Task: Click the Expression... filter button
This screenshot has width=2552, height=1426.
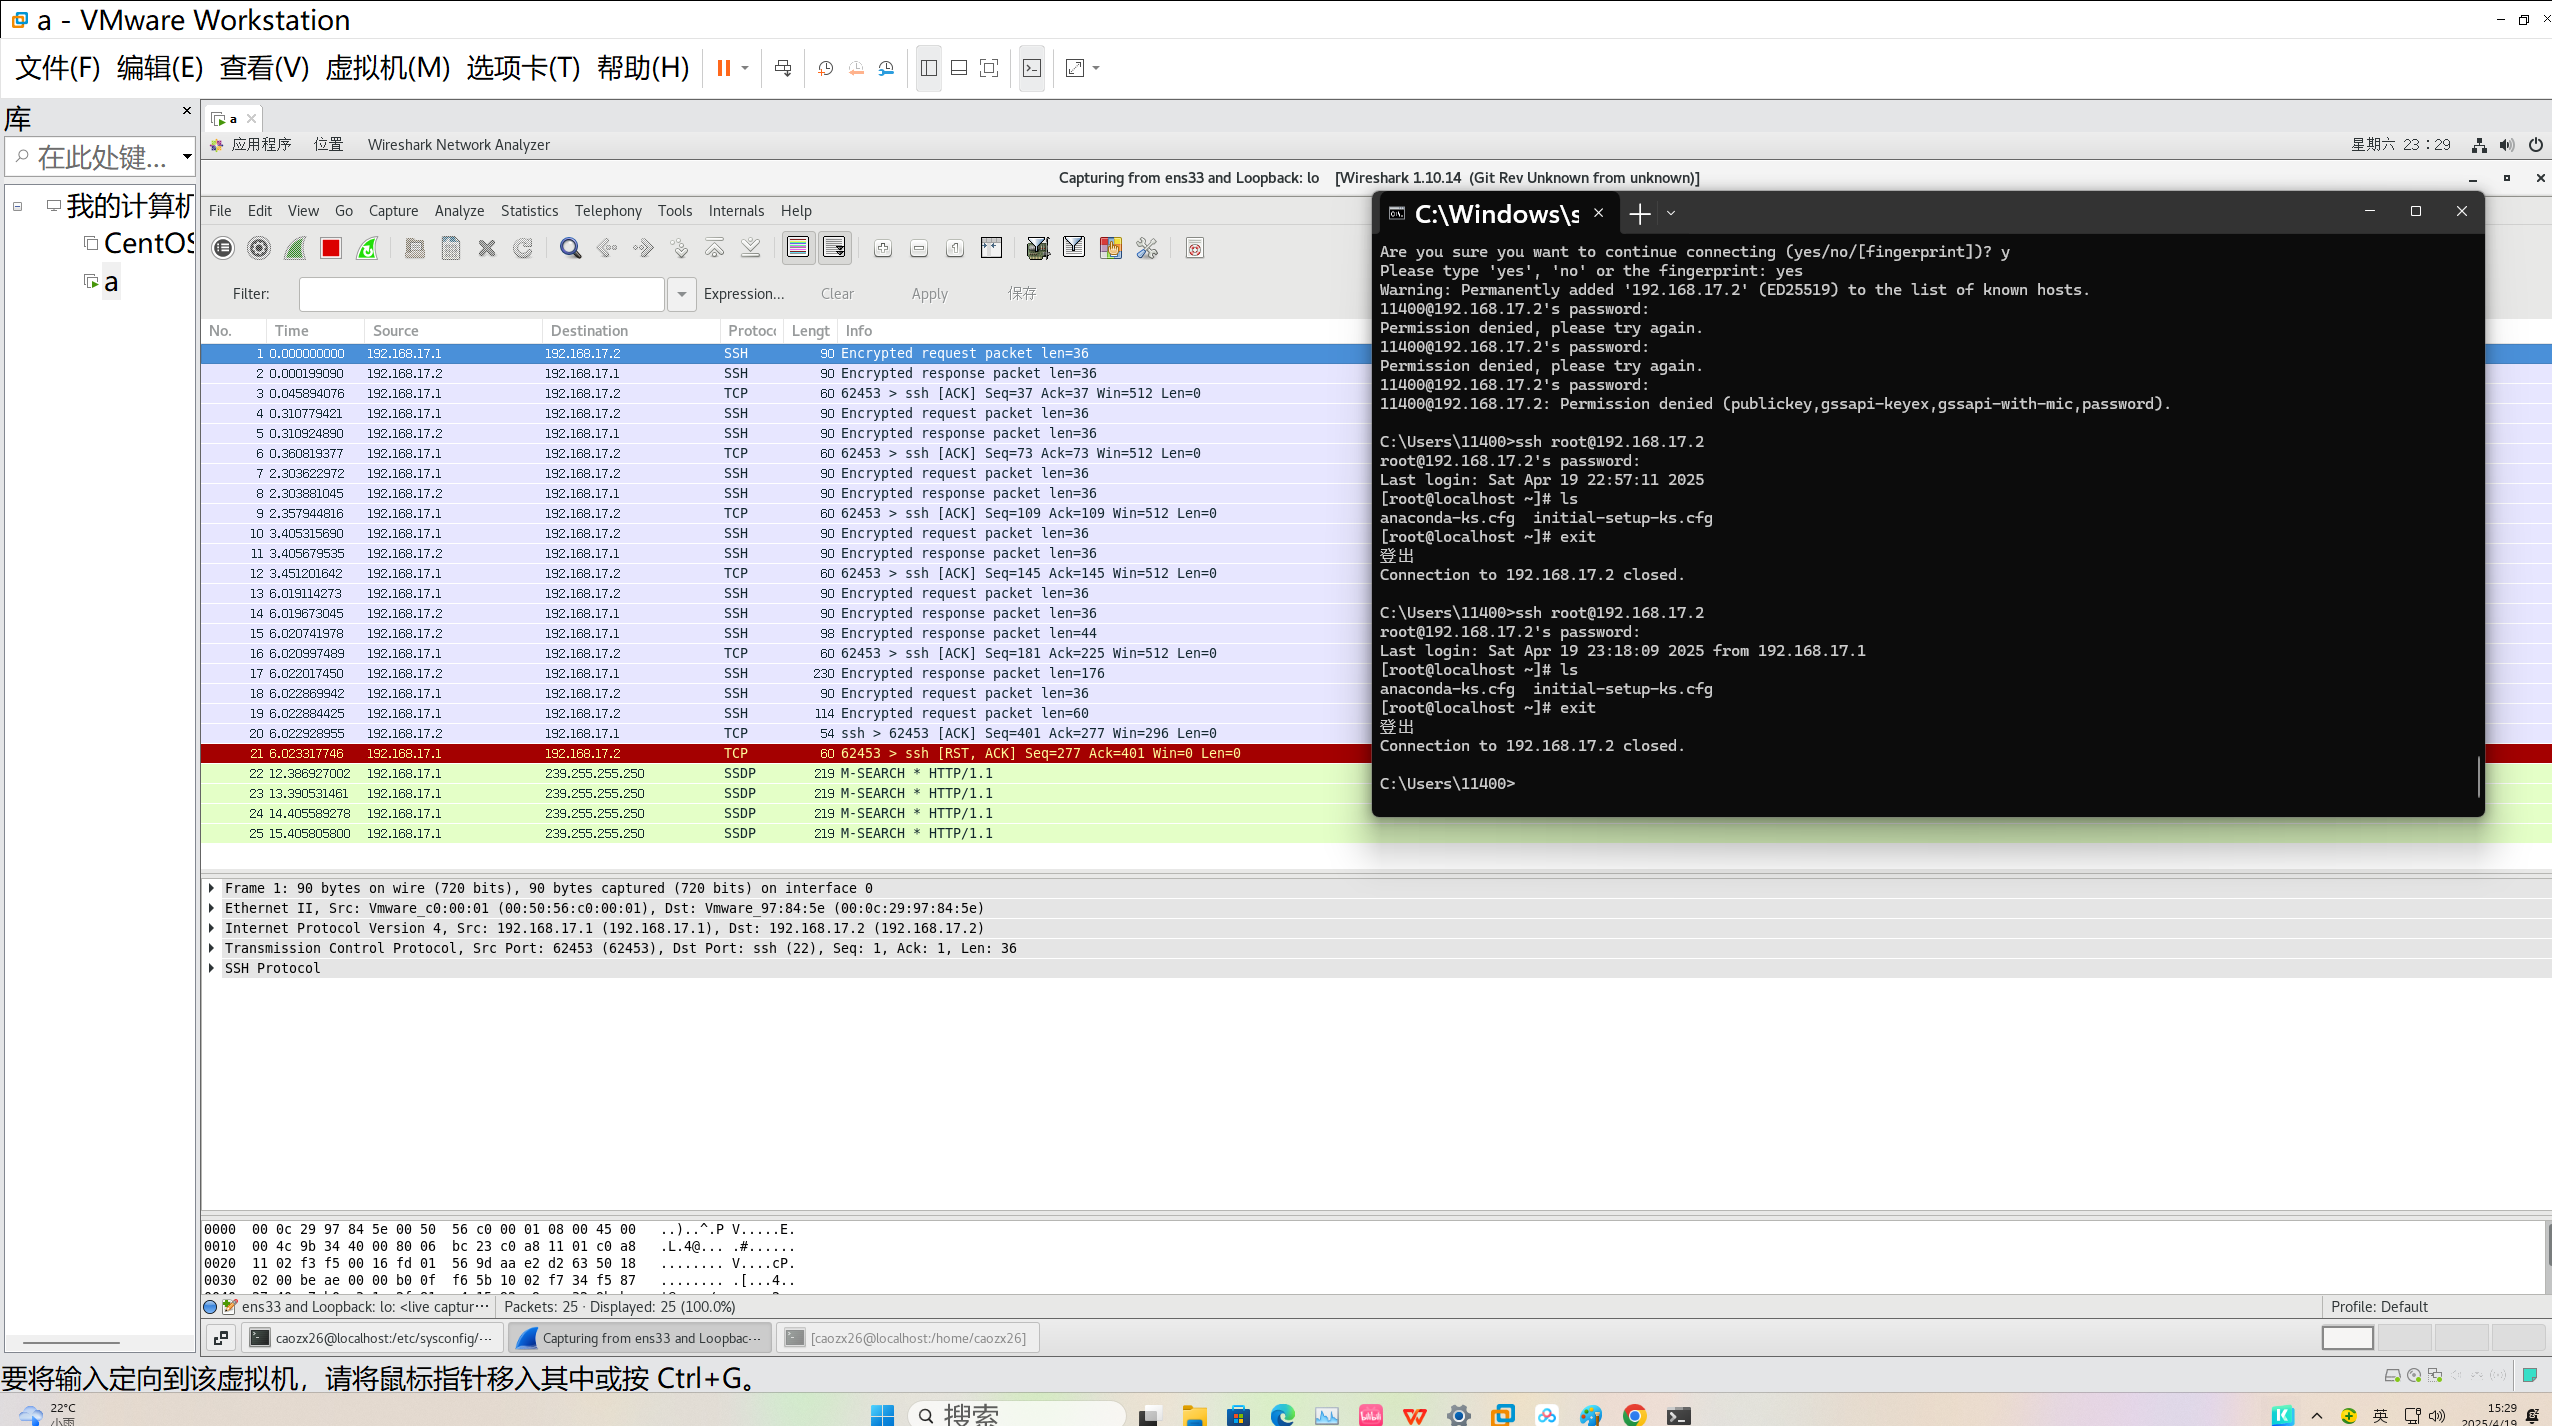Action: tap(744, 294)
